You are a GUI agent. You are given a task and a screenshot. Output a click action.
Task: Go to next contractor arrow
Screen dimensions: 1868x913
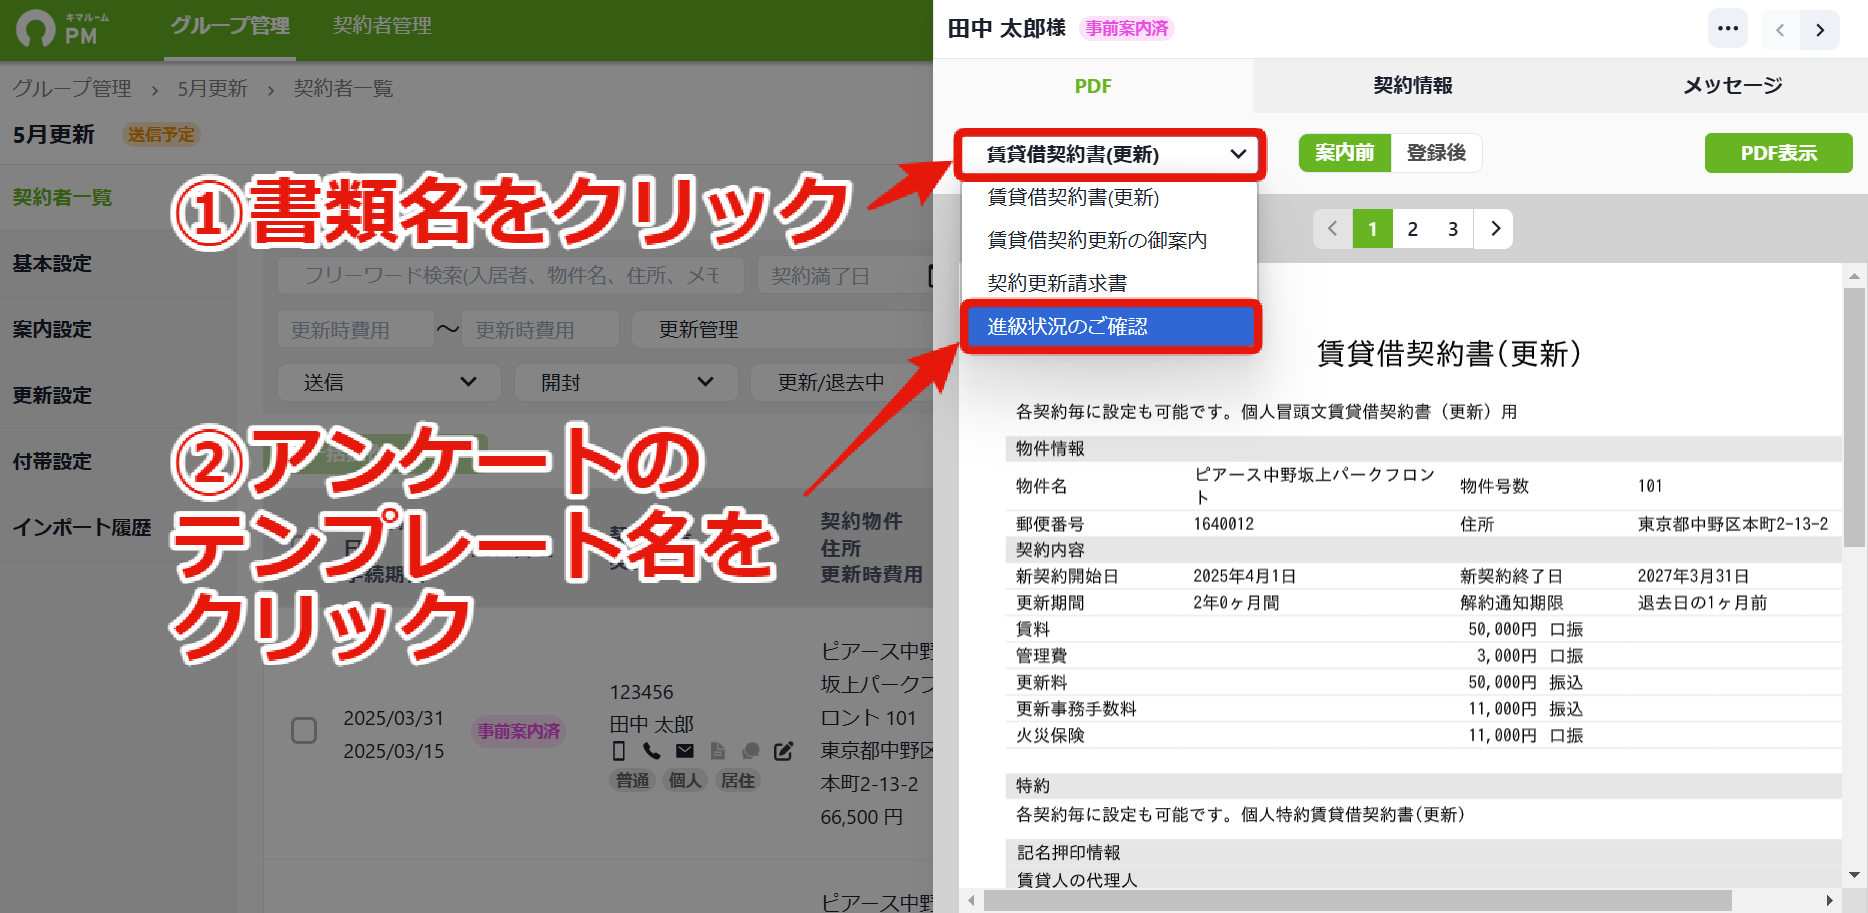pos(1820,30)
